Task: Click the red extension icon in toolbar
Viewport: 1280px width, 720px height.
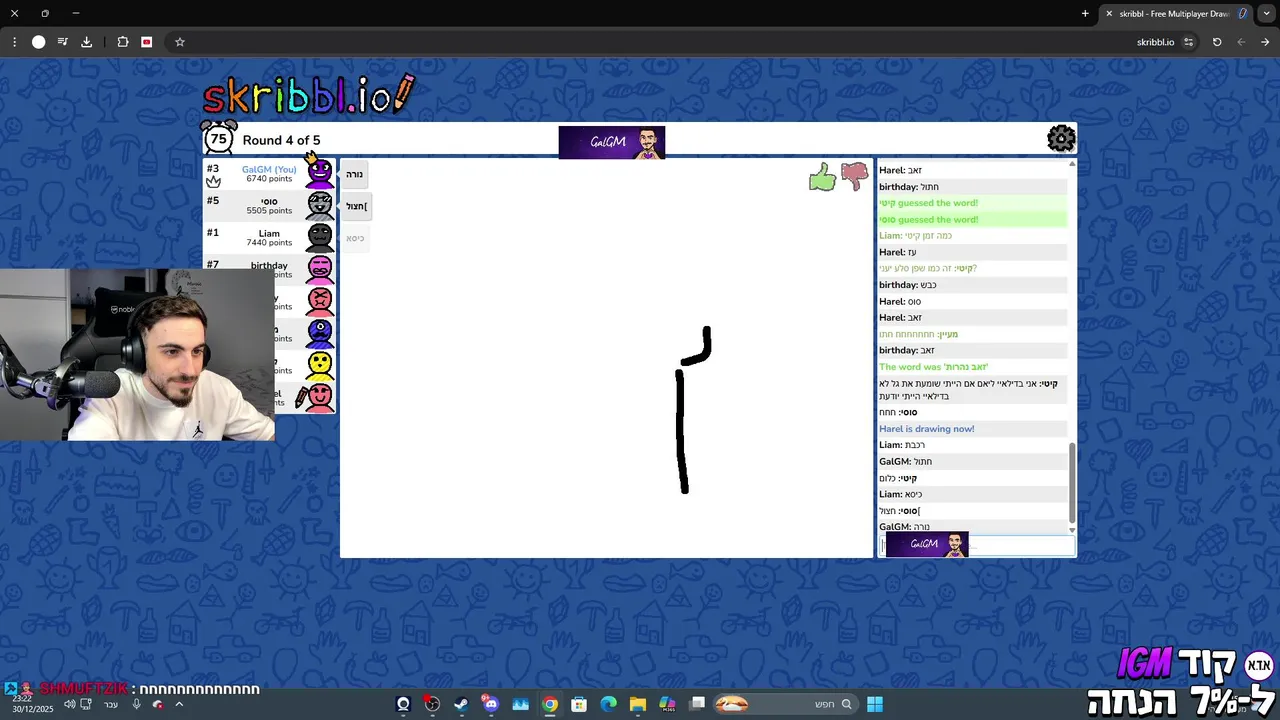Action: click(147, 42)
